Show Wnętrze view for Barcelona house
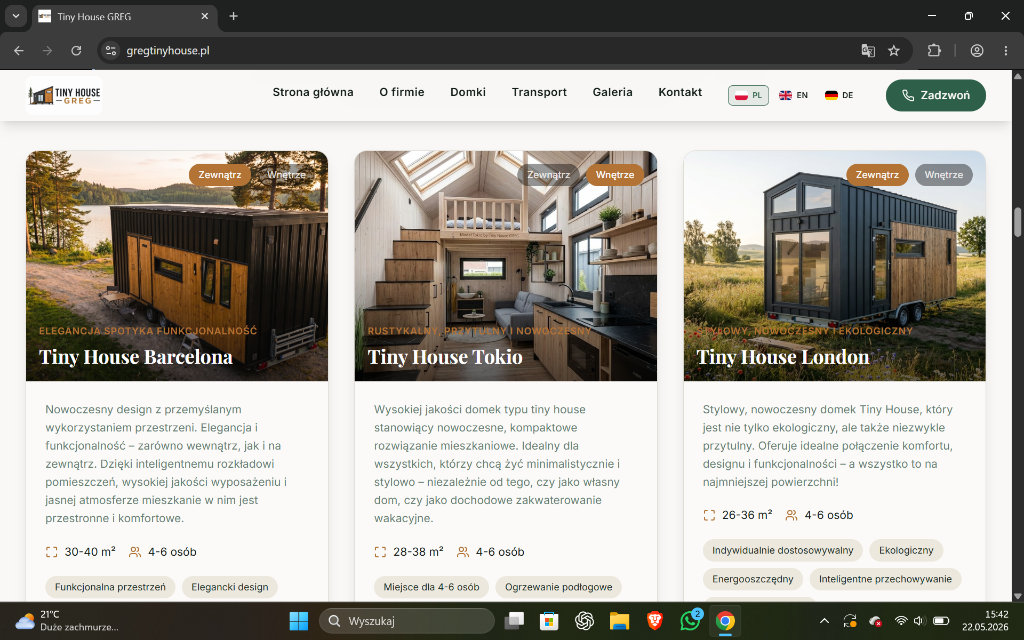Viewport: 1024px width, 640px height. click(x=286, y=174)
